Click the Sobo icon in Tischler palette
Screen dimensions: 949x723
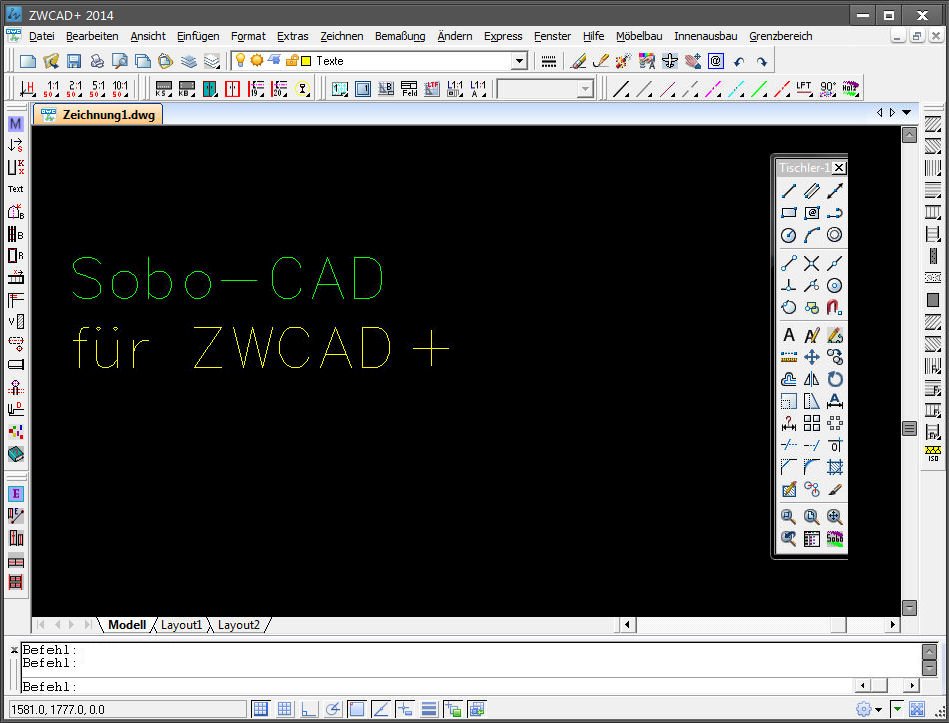pos(835,538)
